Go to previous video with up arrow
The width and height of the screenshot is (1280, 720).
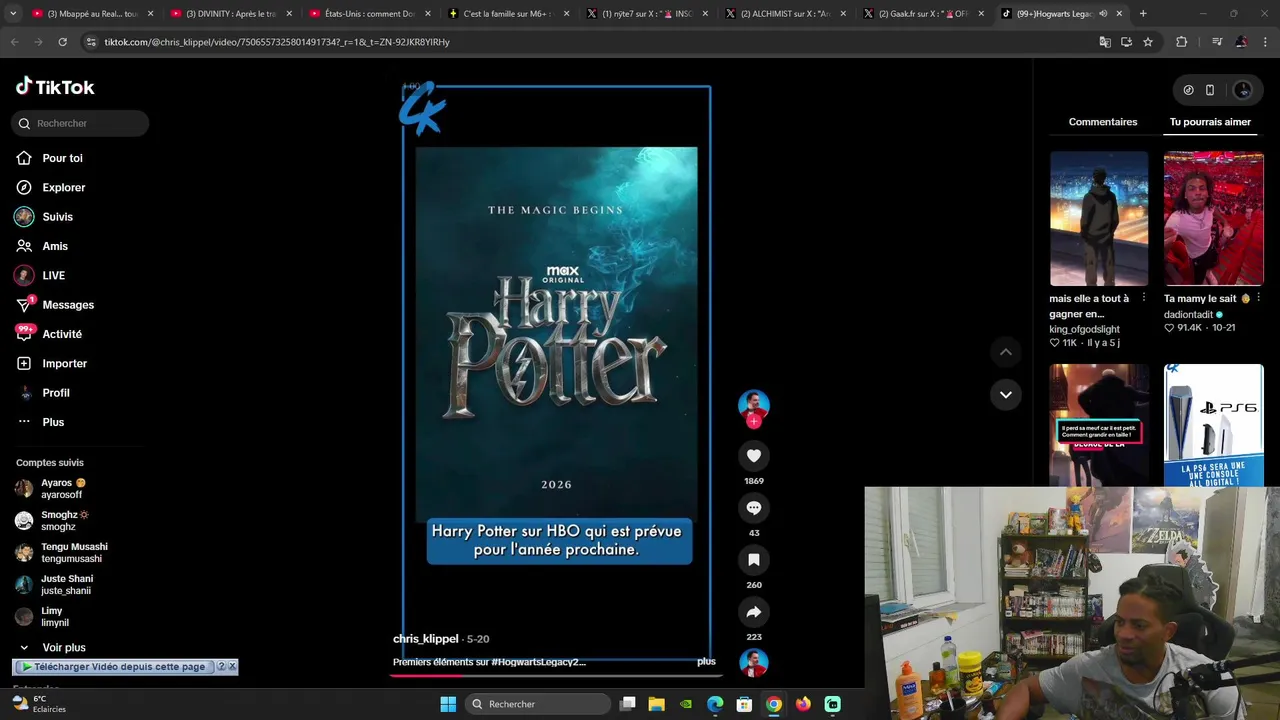1006,352
